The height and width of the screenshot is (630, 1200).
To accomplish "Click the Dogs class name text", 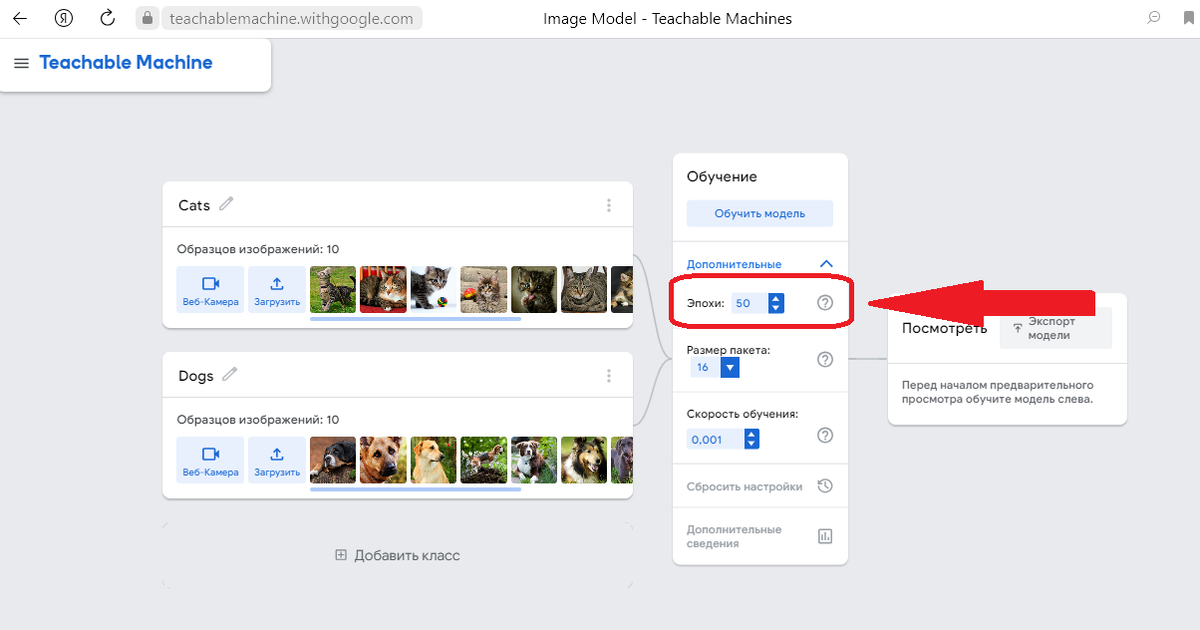I will [x=196, y=376].
